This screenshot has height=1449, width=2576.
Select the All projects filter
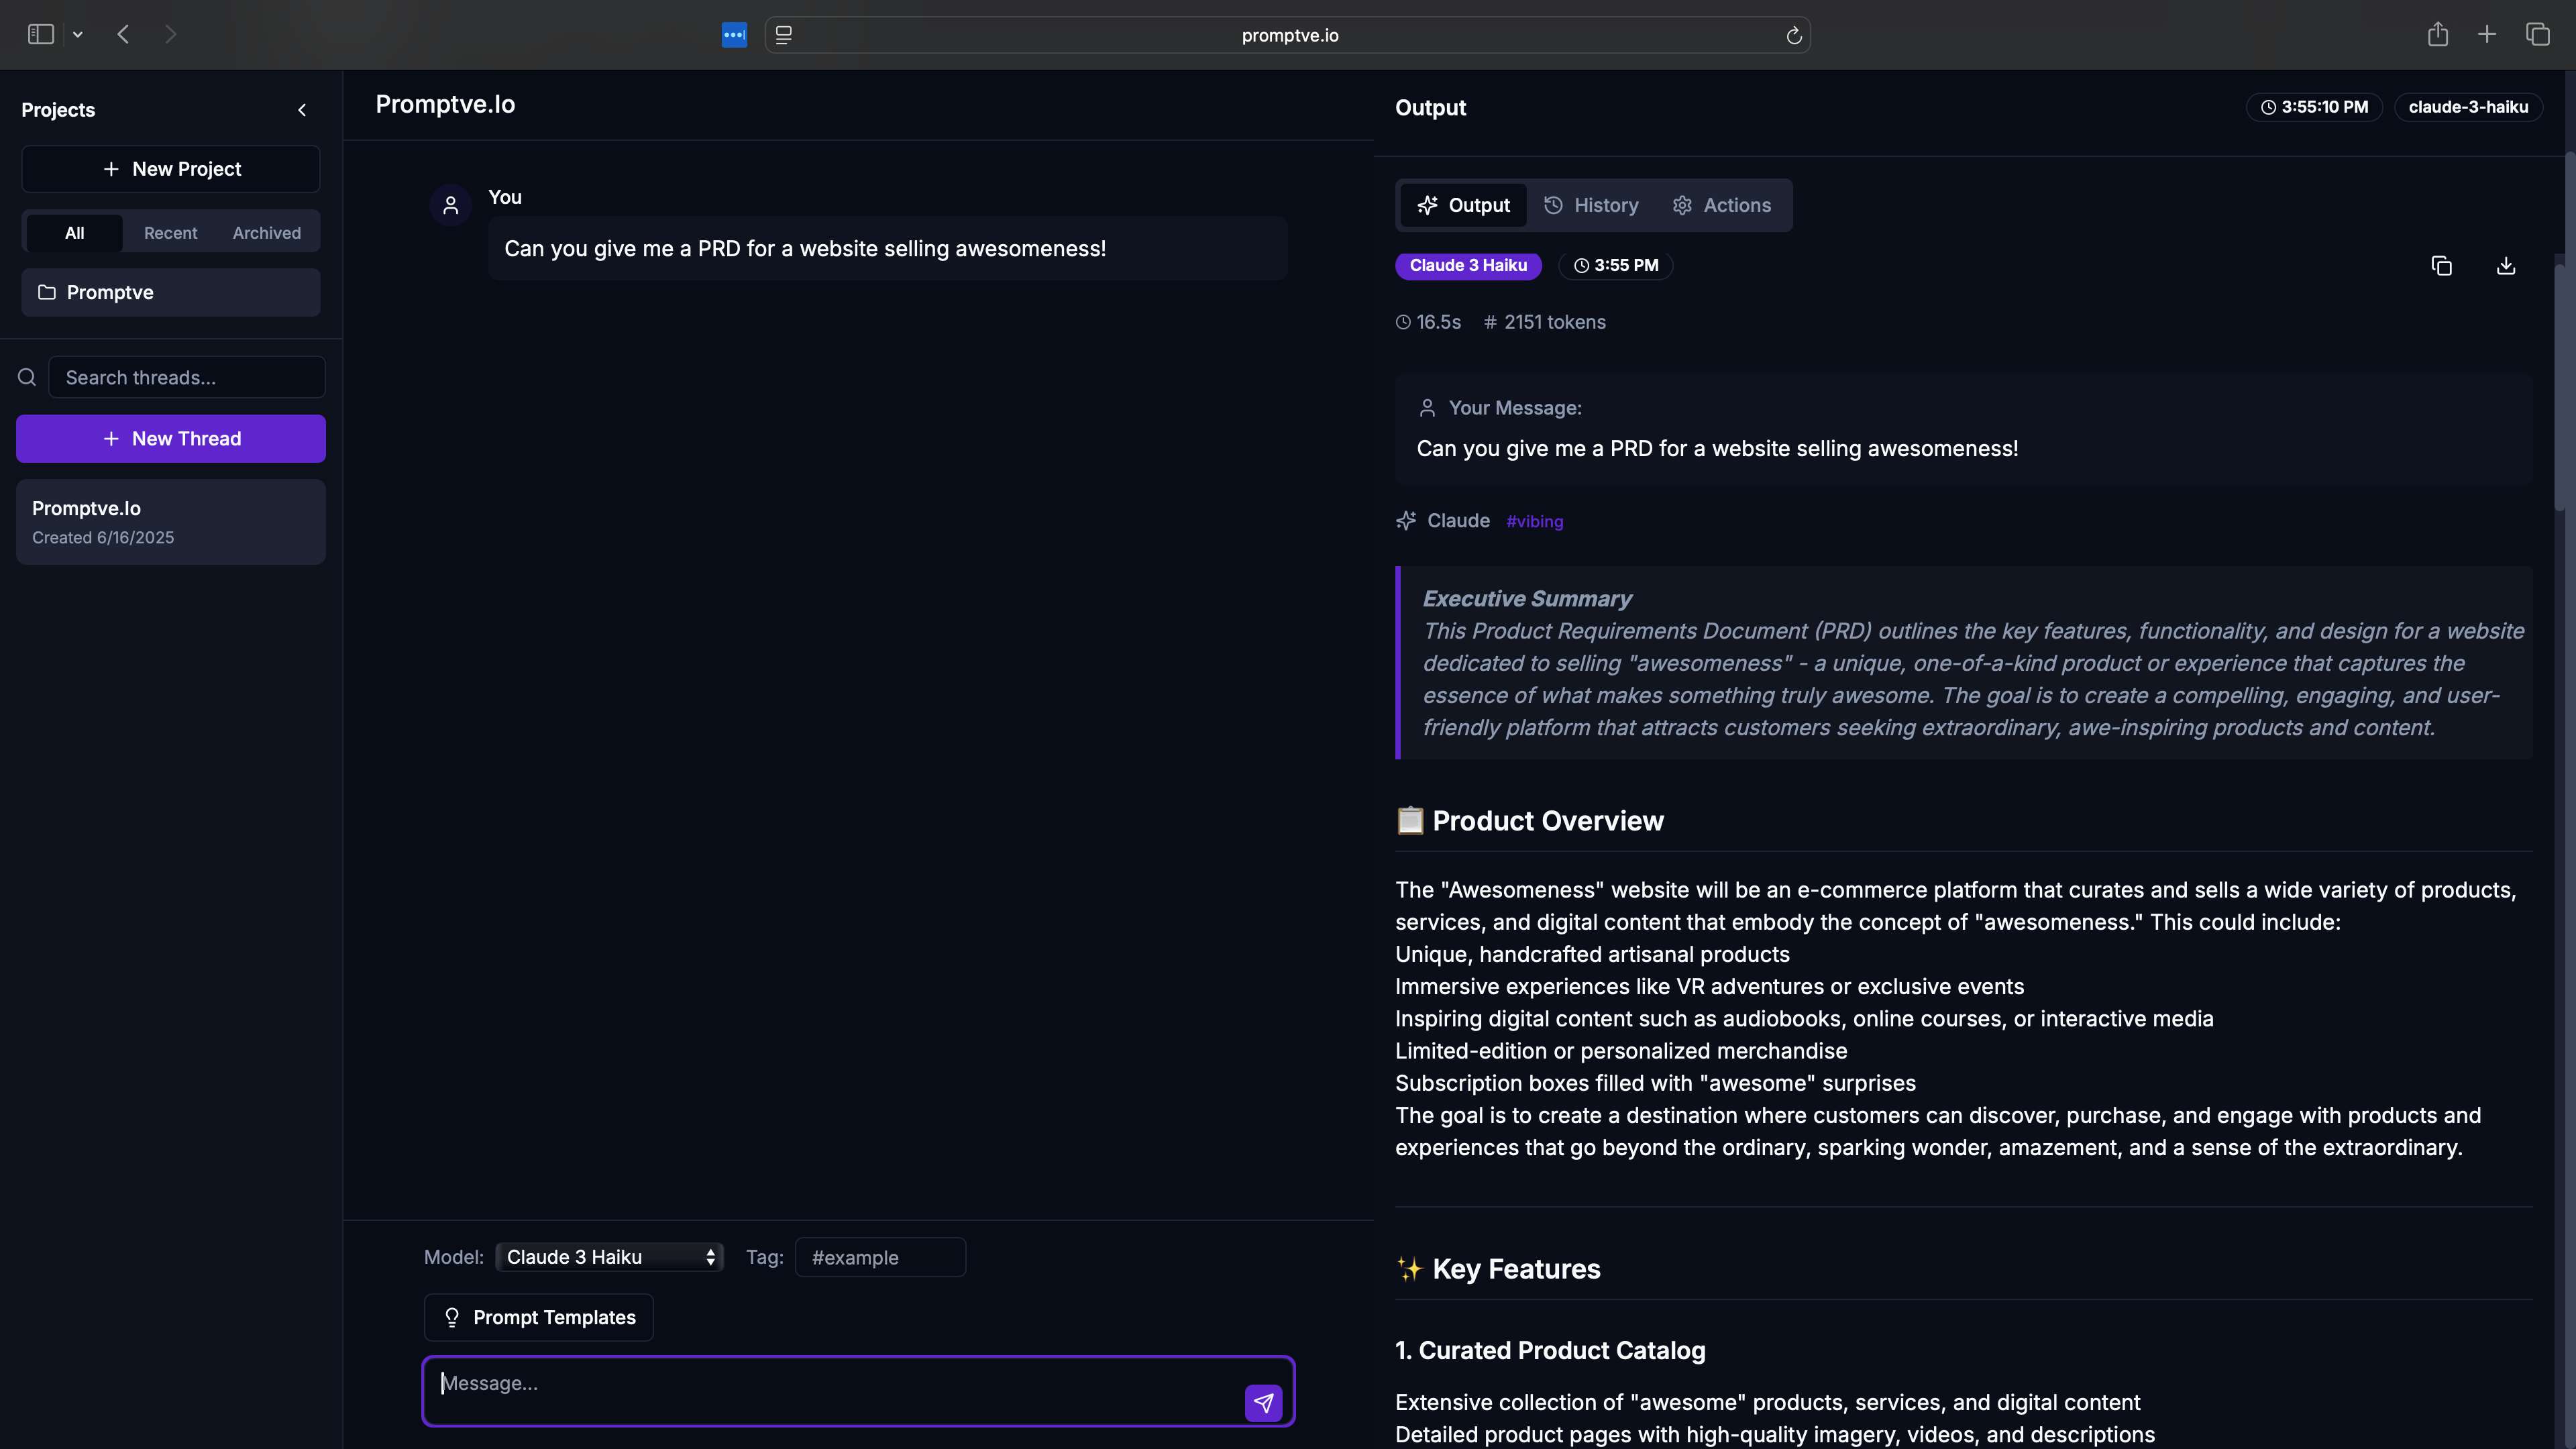pyautogui.click(x=74, y=233)
